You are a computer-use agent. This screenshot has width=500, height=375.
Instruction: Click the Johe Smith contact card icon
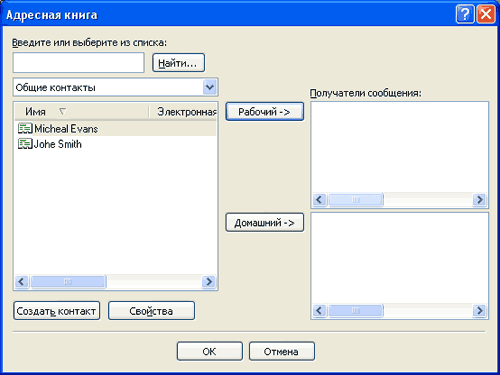25,144
